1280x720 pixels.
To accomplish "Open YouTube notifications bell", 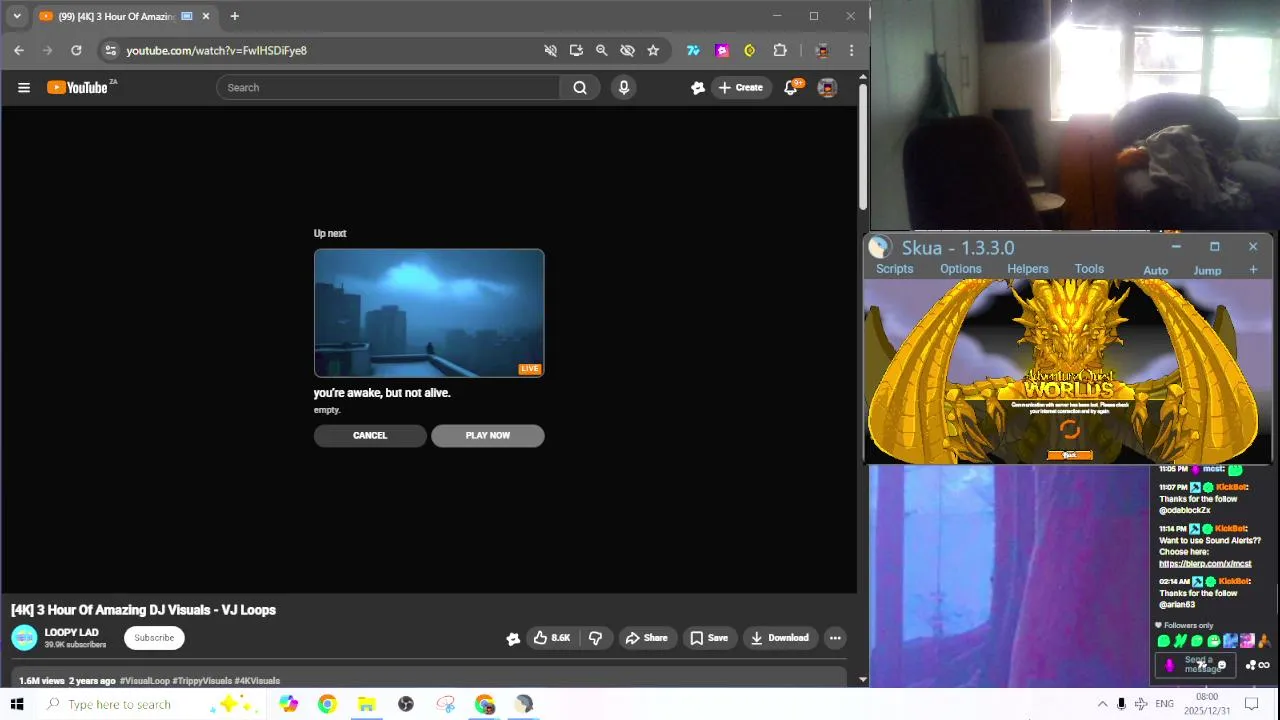I will point(791,88).
